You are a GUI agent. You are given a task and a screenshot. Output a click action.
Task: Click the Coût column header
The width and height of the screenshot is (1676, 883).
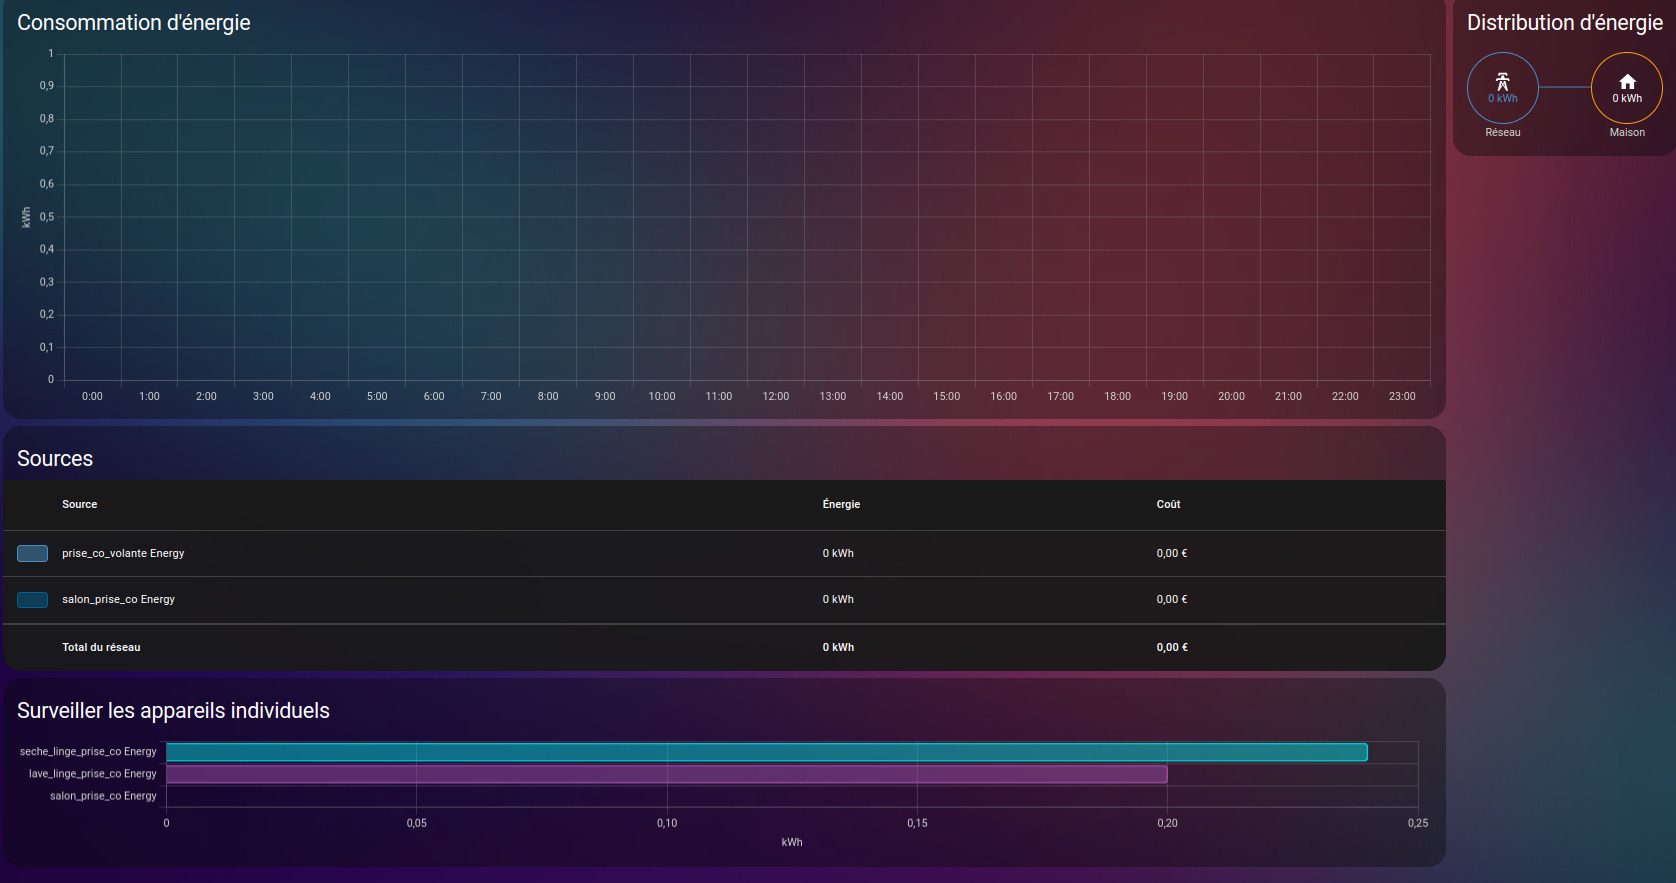[1168, 505]
